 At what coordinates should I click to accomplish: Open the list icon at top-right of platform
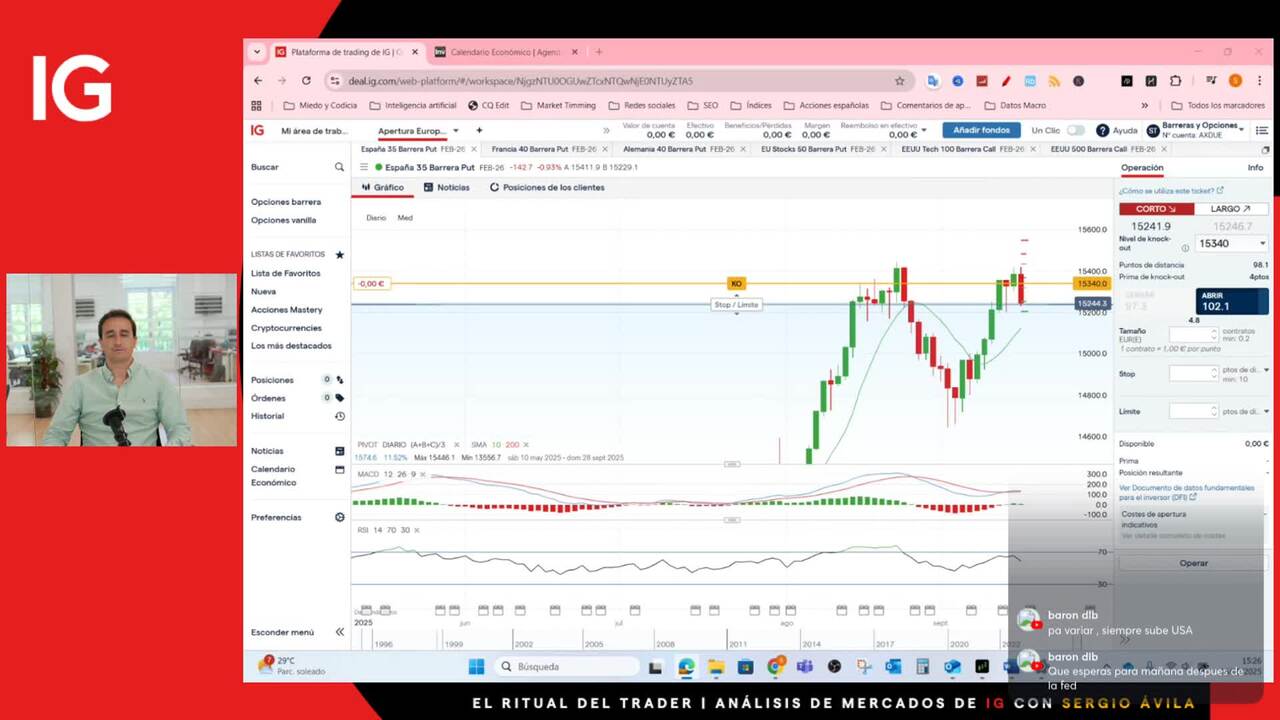1262,130
